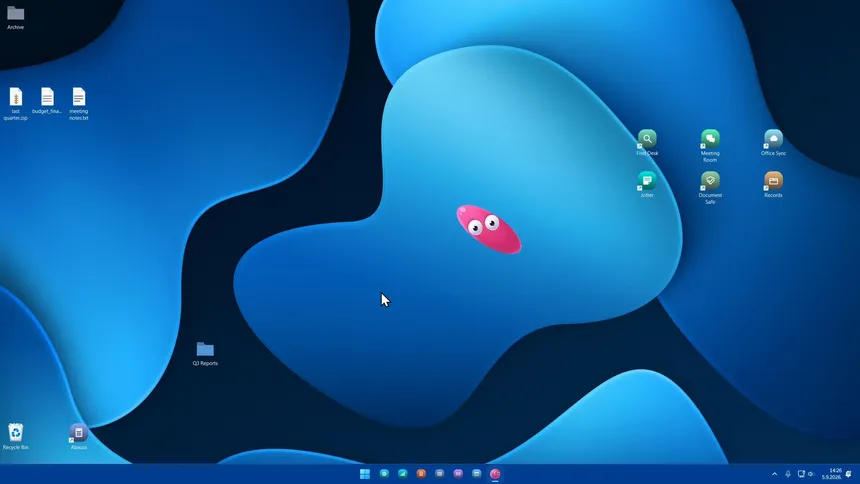The width and height of the screenshot is (860, 484).
Task: Select the budget_fina... document icon
Action: pyautogui.click(x=47, y=100)
